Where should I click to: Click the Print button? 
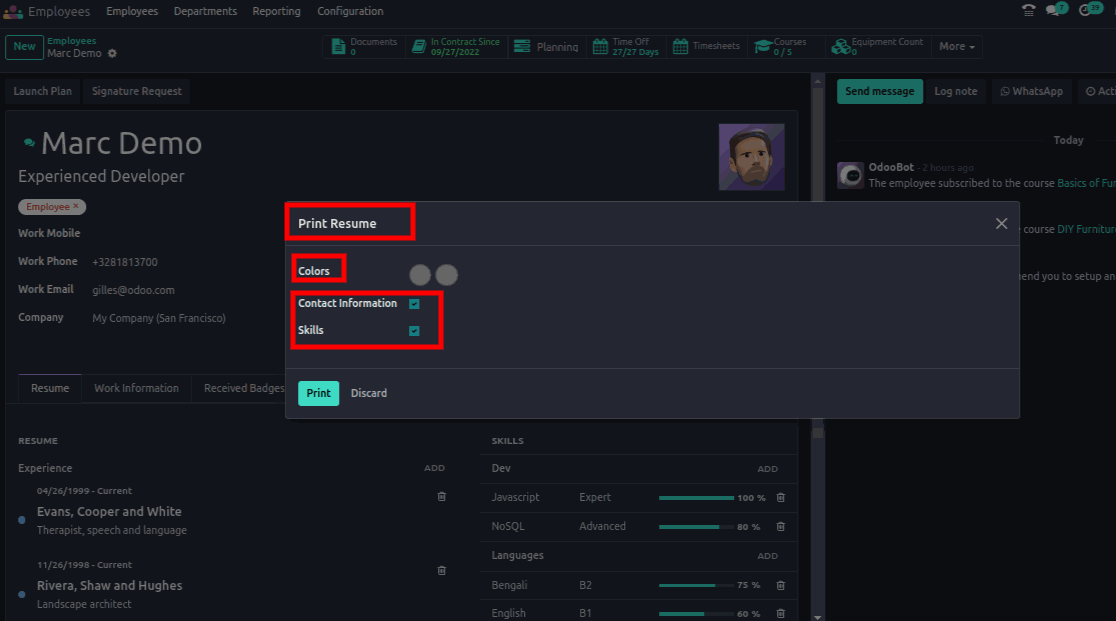click(x=318, y=393)
